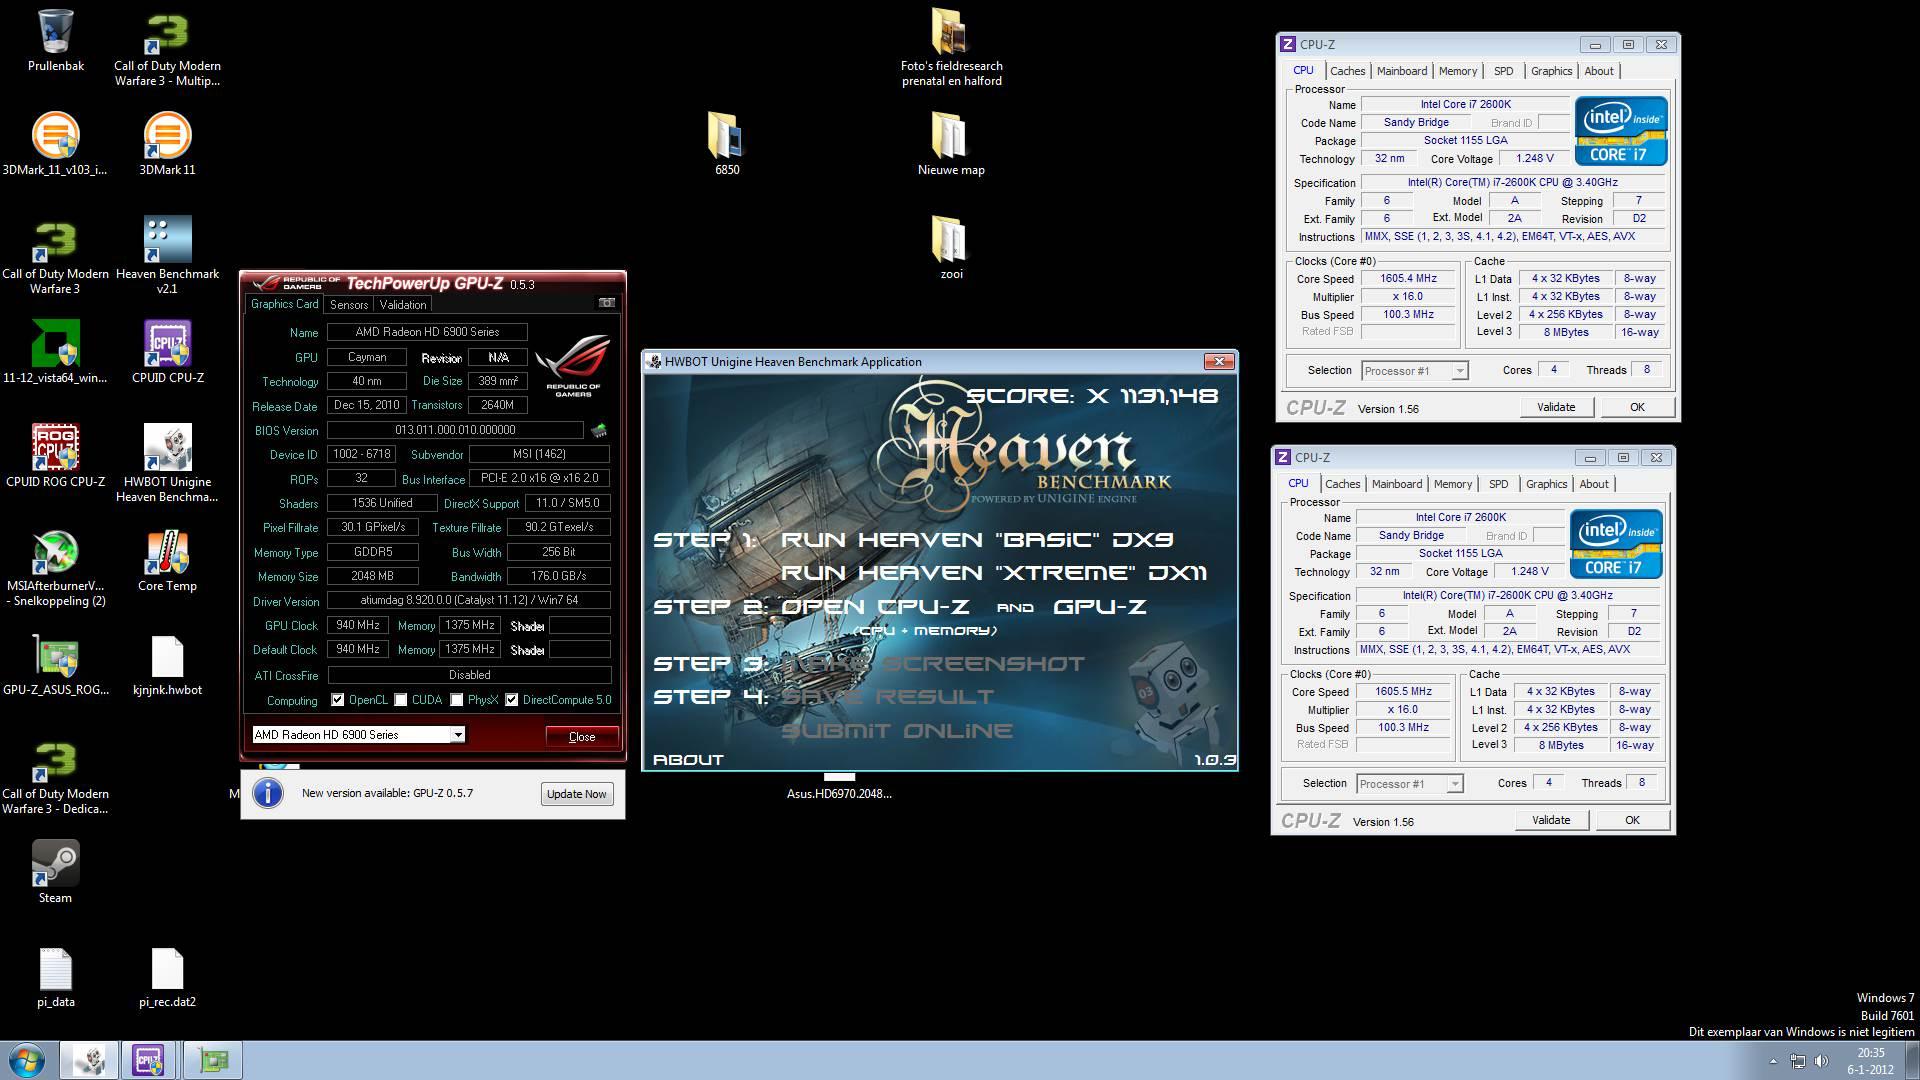Click ABOUT in HWBOT Heaven application
The image size is (1920, 1080).
coord(688,760)
